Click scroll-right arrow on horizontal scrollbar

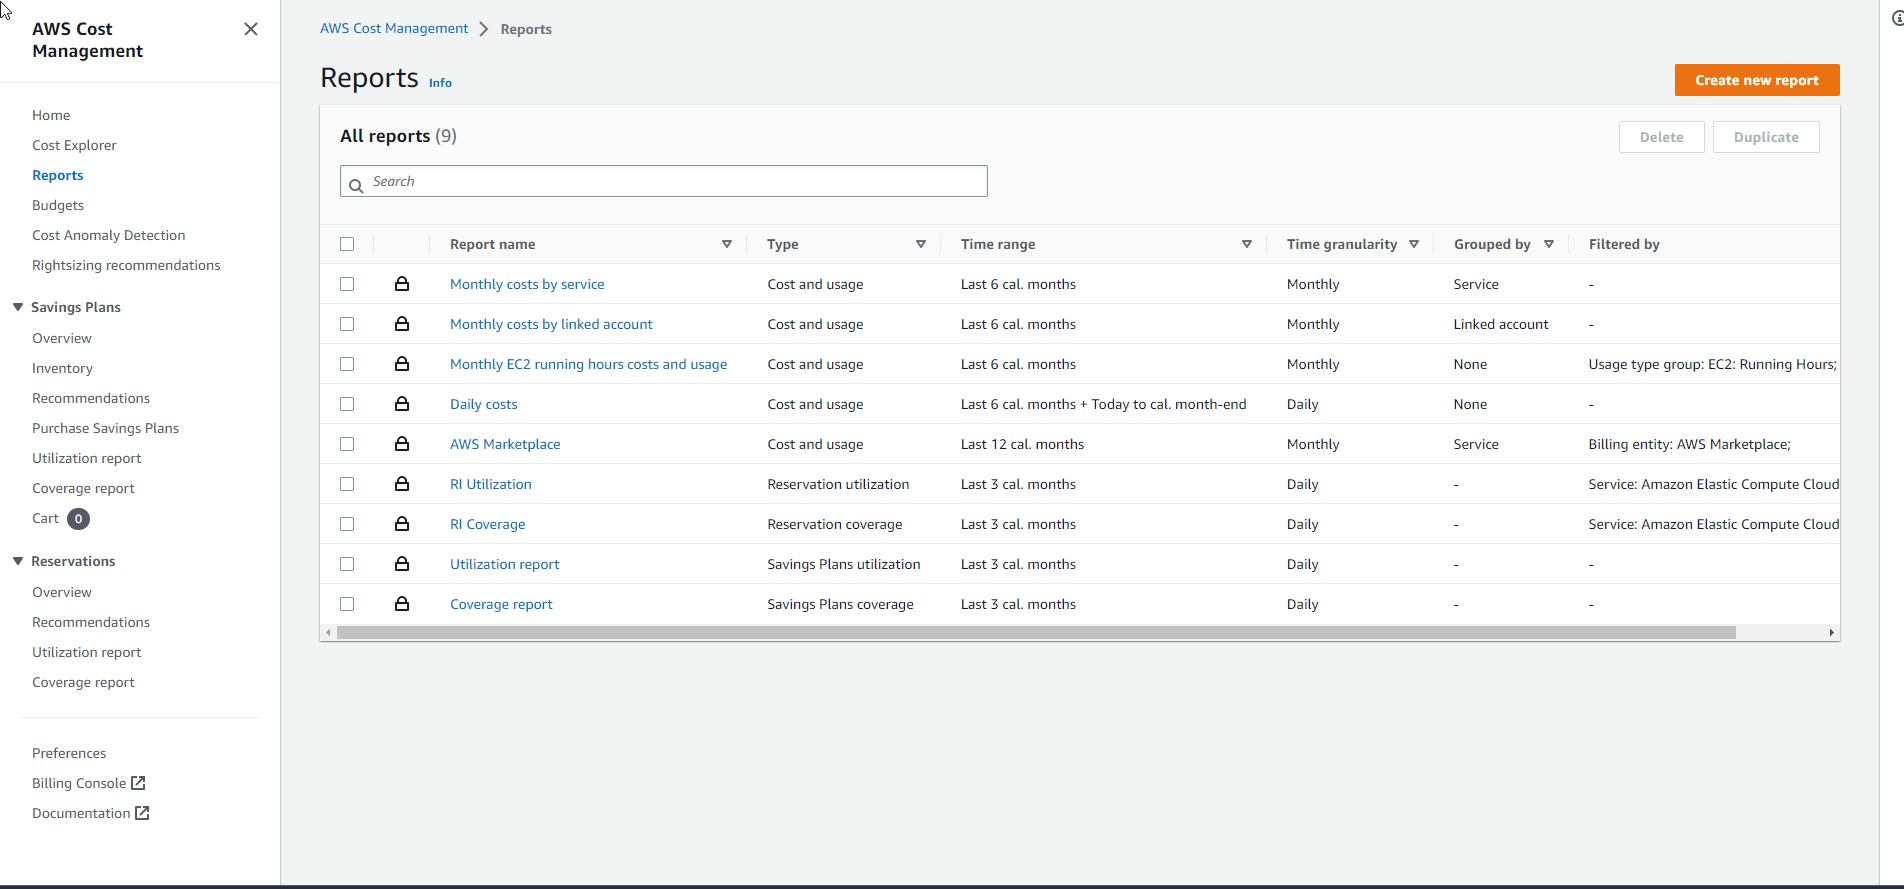pyautogui.click(x=1832, y=633)
